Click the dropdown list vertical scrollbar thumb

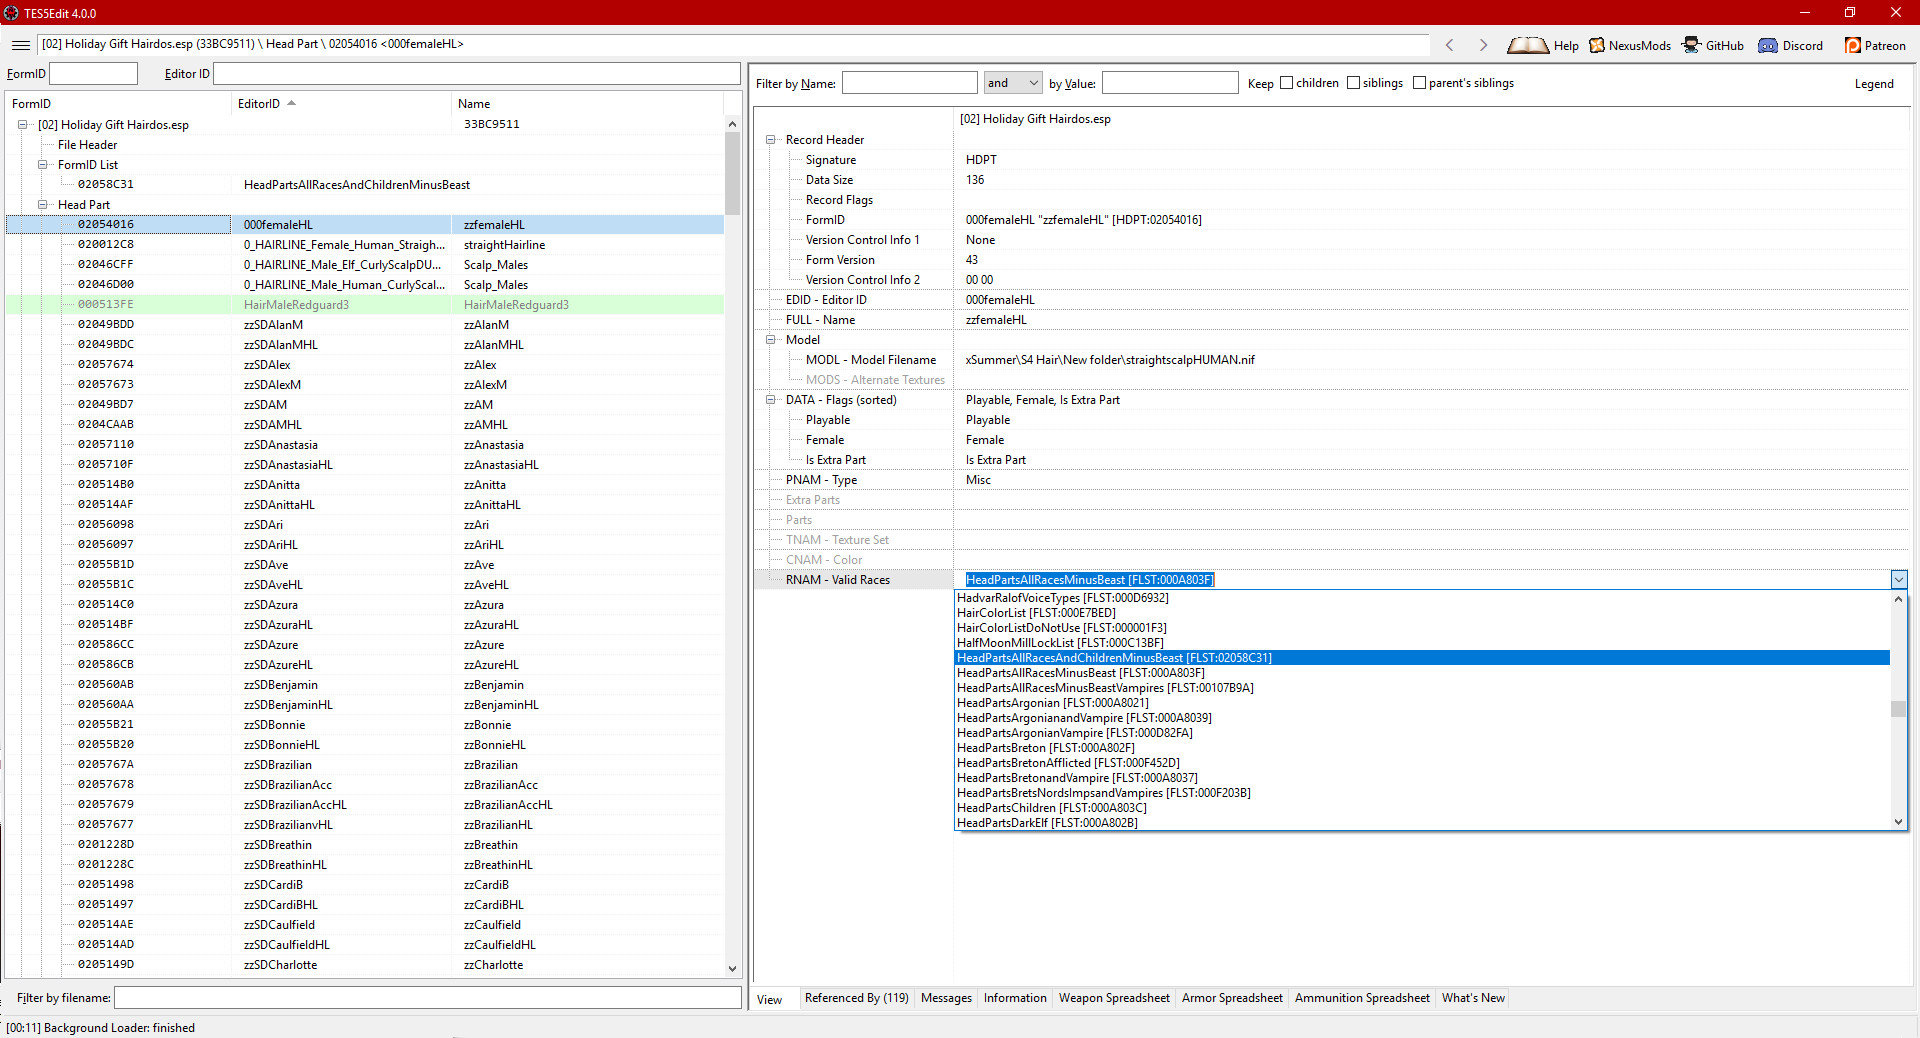point(1898,709)
